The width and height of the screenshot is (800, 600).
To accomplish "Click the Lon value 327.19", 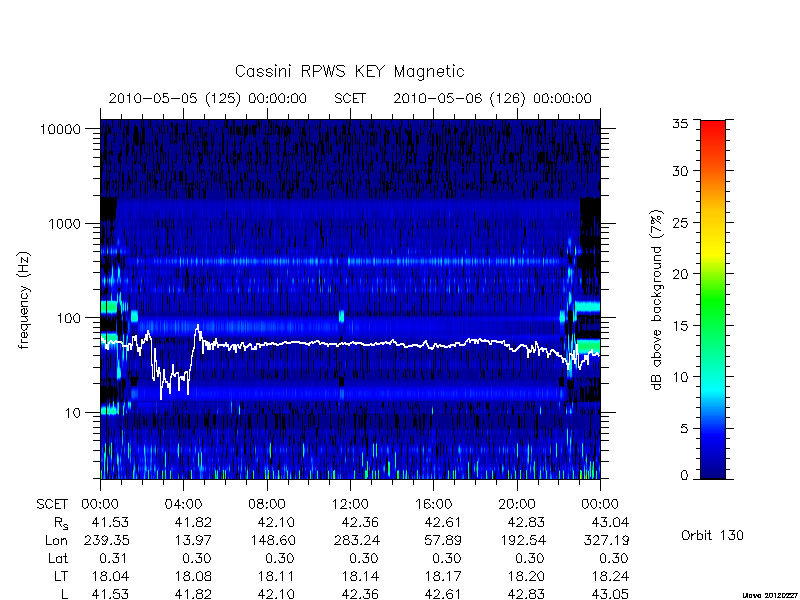I will (x=606, y=540).
